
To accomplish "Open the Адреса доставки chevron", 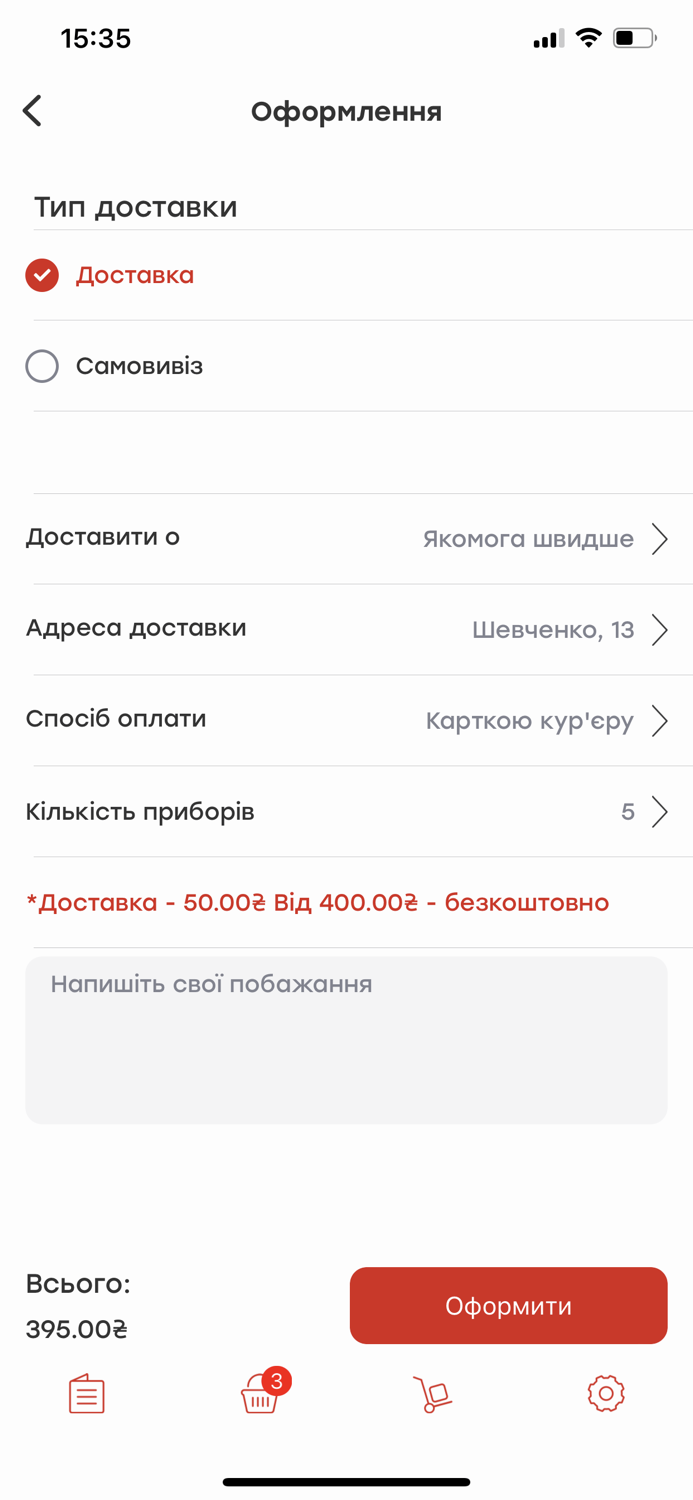I will (x=660, y=629).
